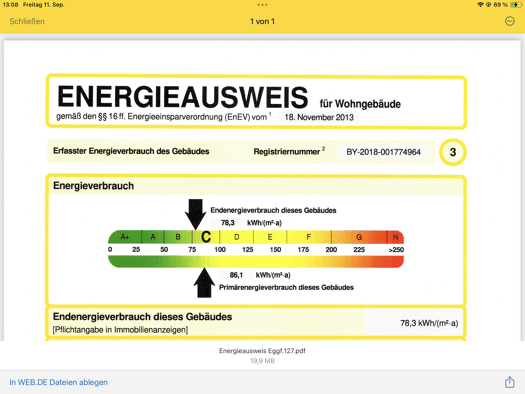Tap the battery status icon
This screenshot has width=525, height=394.
(516, 5)
